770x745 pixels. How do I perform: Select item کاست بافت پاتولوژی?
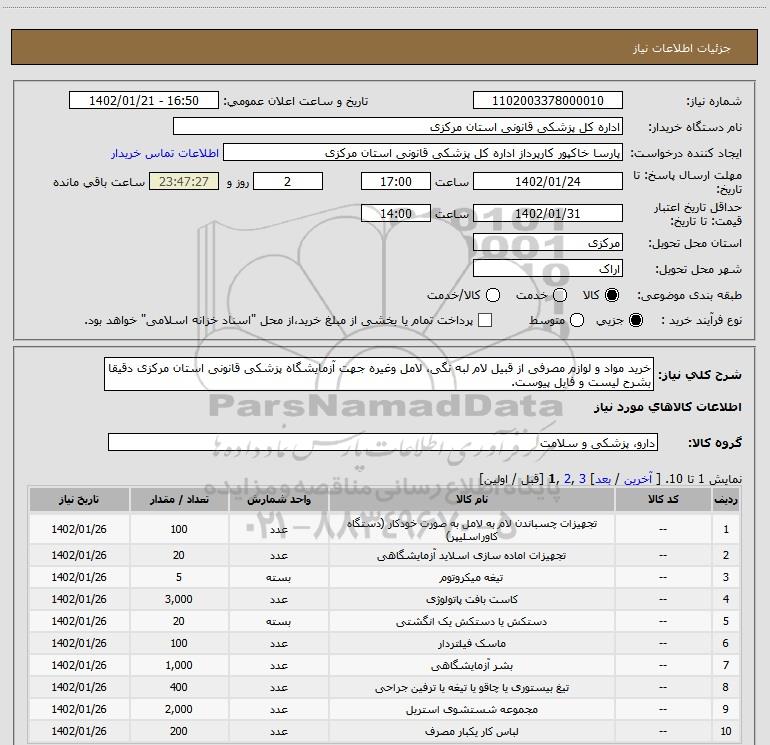click(471, 600)
